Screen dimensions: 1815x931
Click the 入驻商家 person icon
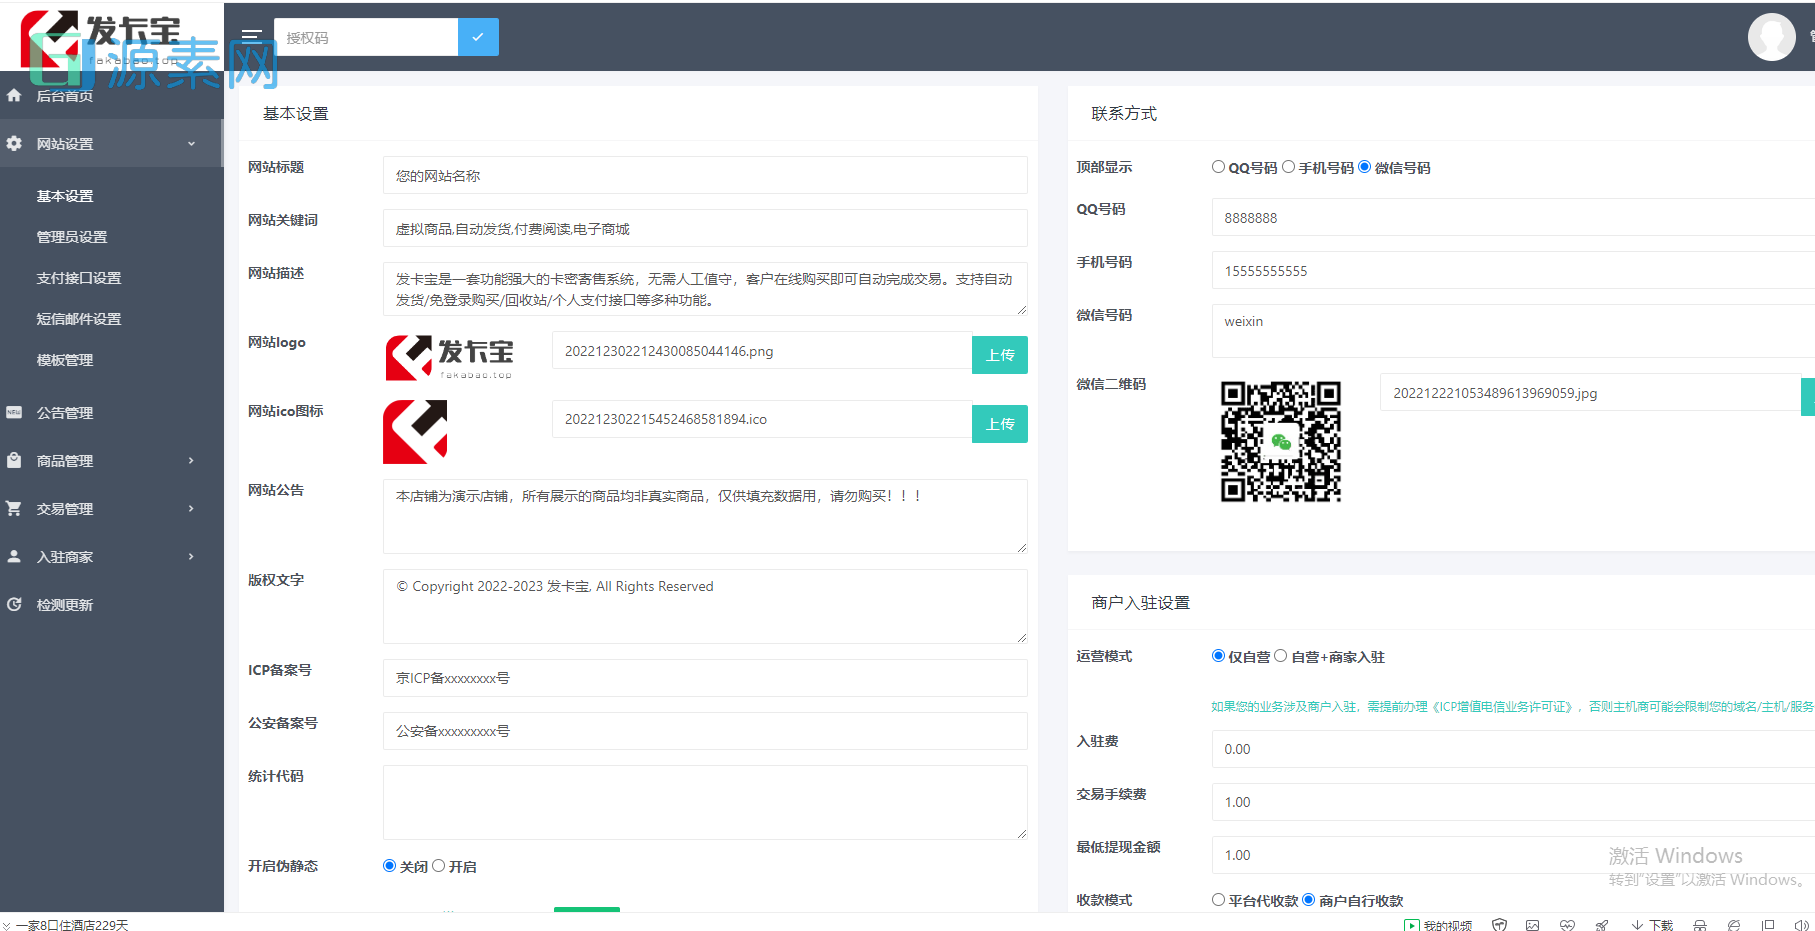point(14,556)
